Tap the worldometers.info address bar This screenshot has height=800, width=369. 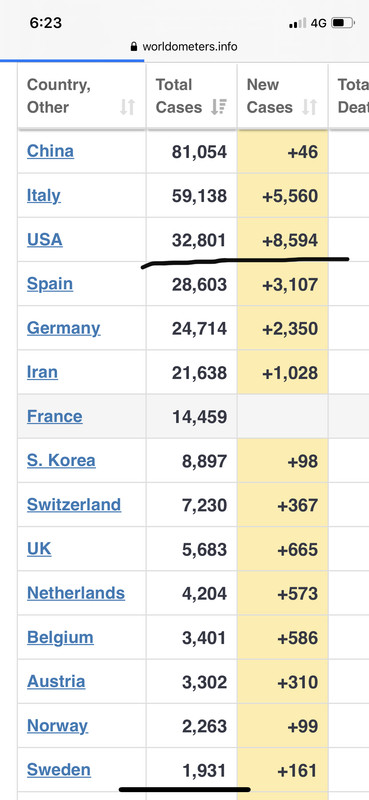(x=184, y=46)
